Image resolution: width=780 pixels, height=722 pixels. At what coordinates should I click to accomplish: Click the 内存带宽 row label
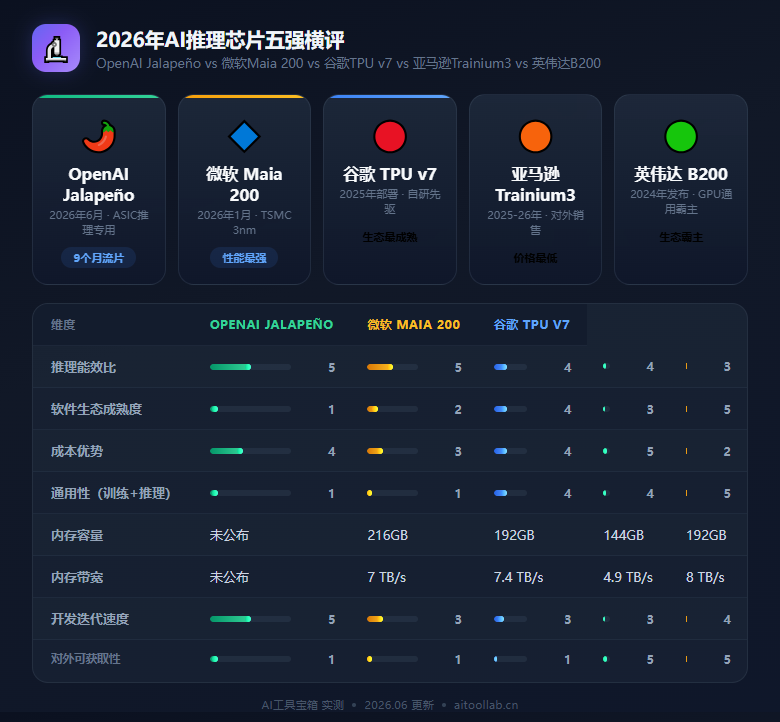click(77, 577)
